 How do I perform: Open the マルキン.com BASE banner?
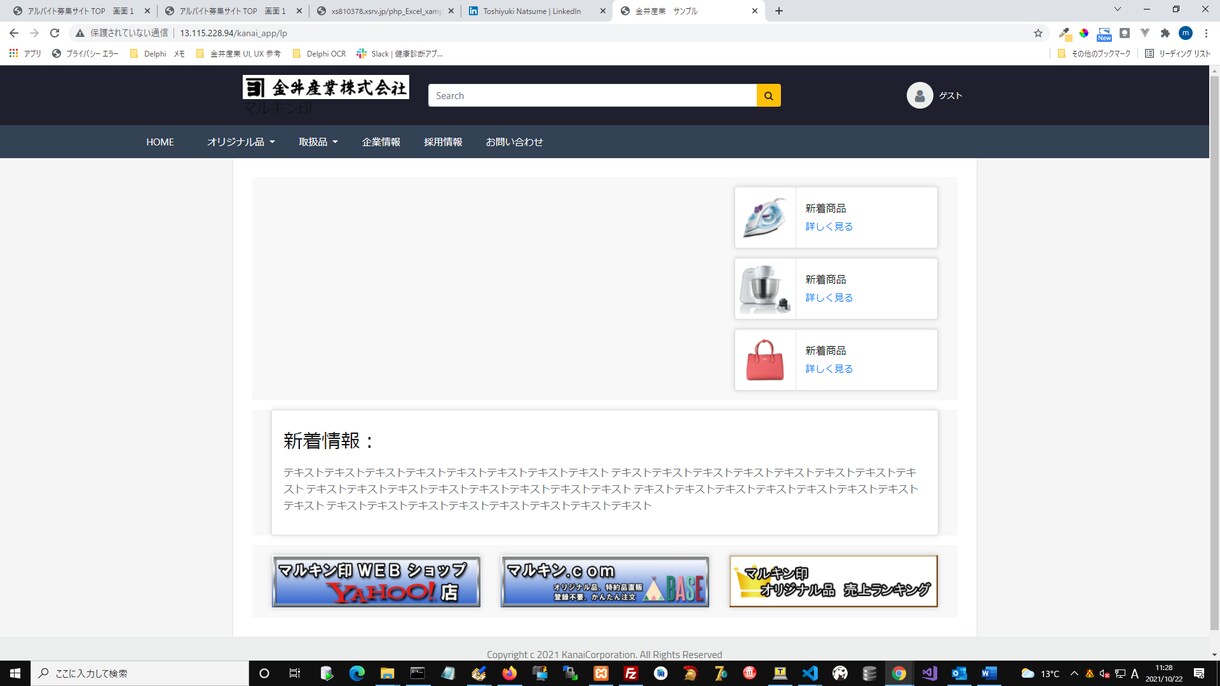coord(605,581)
